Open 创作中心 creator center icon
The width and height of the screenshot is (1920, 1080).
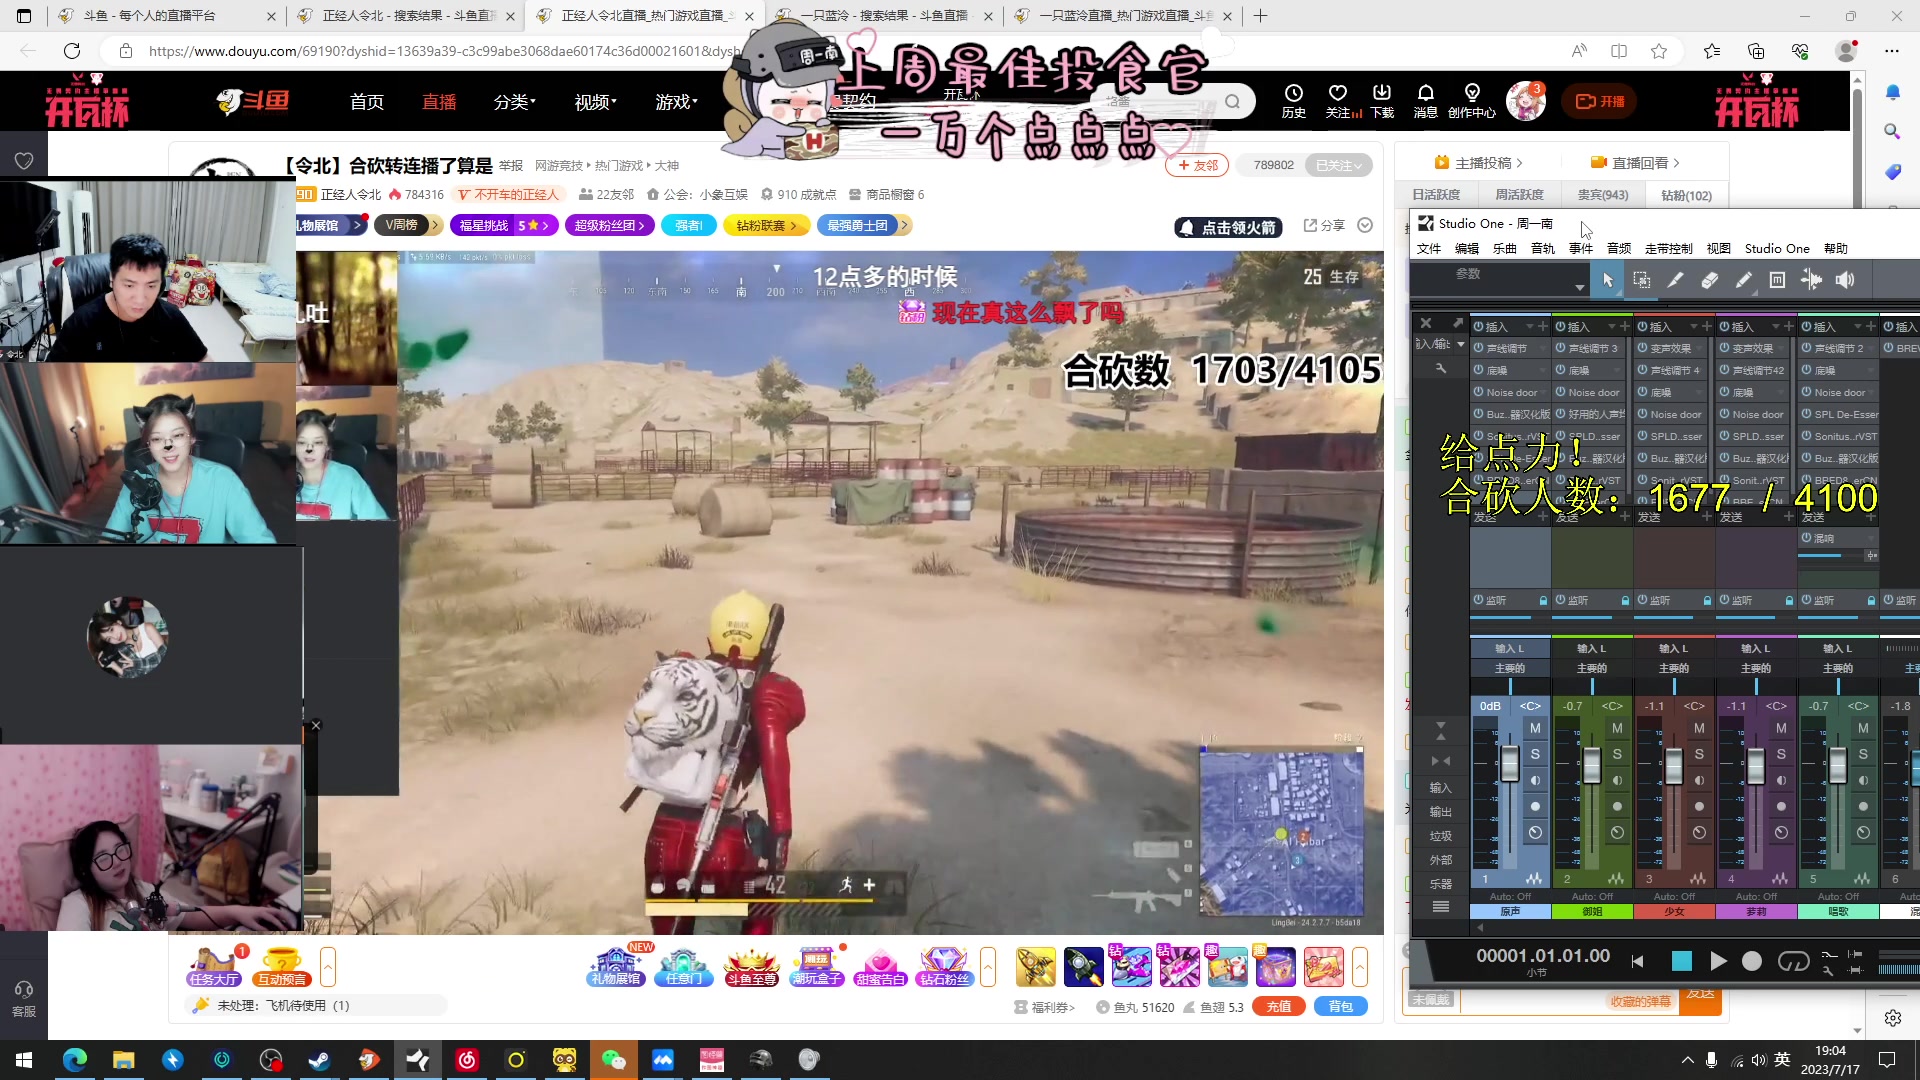tap(1472, 101)
